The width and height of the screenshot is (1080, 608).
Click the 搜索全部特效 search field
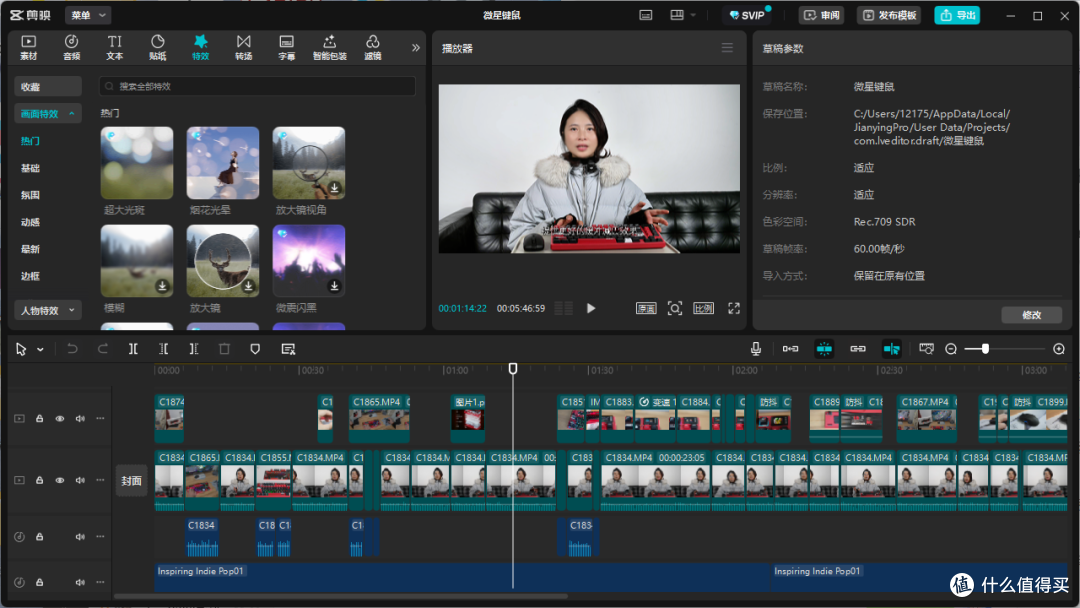point(258,86)
